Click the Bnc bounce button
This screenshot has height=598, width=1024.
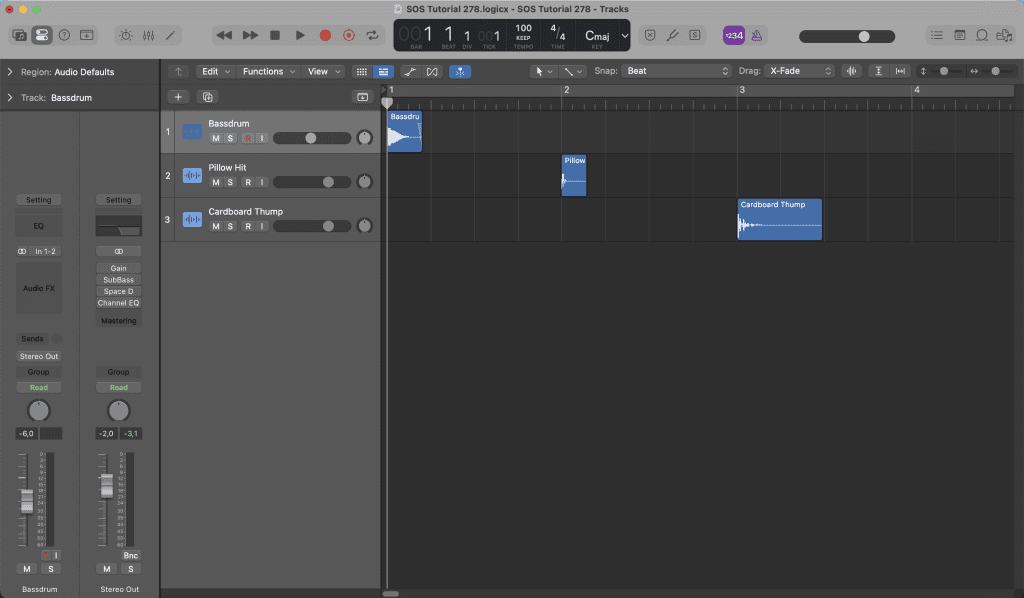[130, 555]
